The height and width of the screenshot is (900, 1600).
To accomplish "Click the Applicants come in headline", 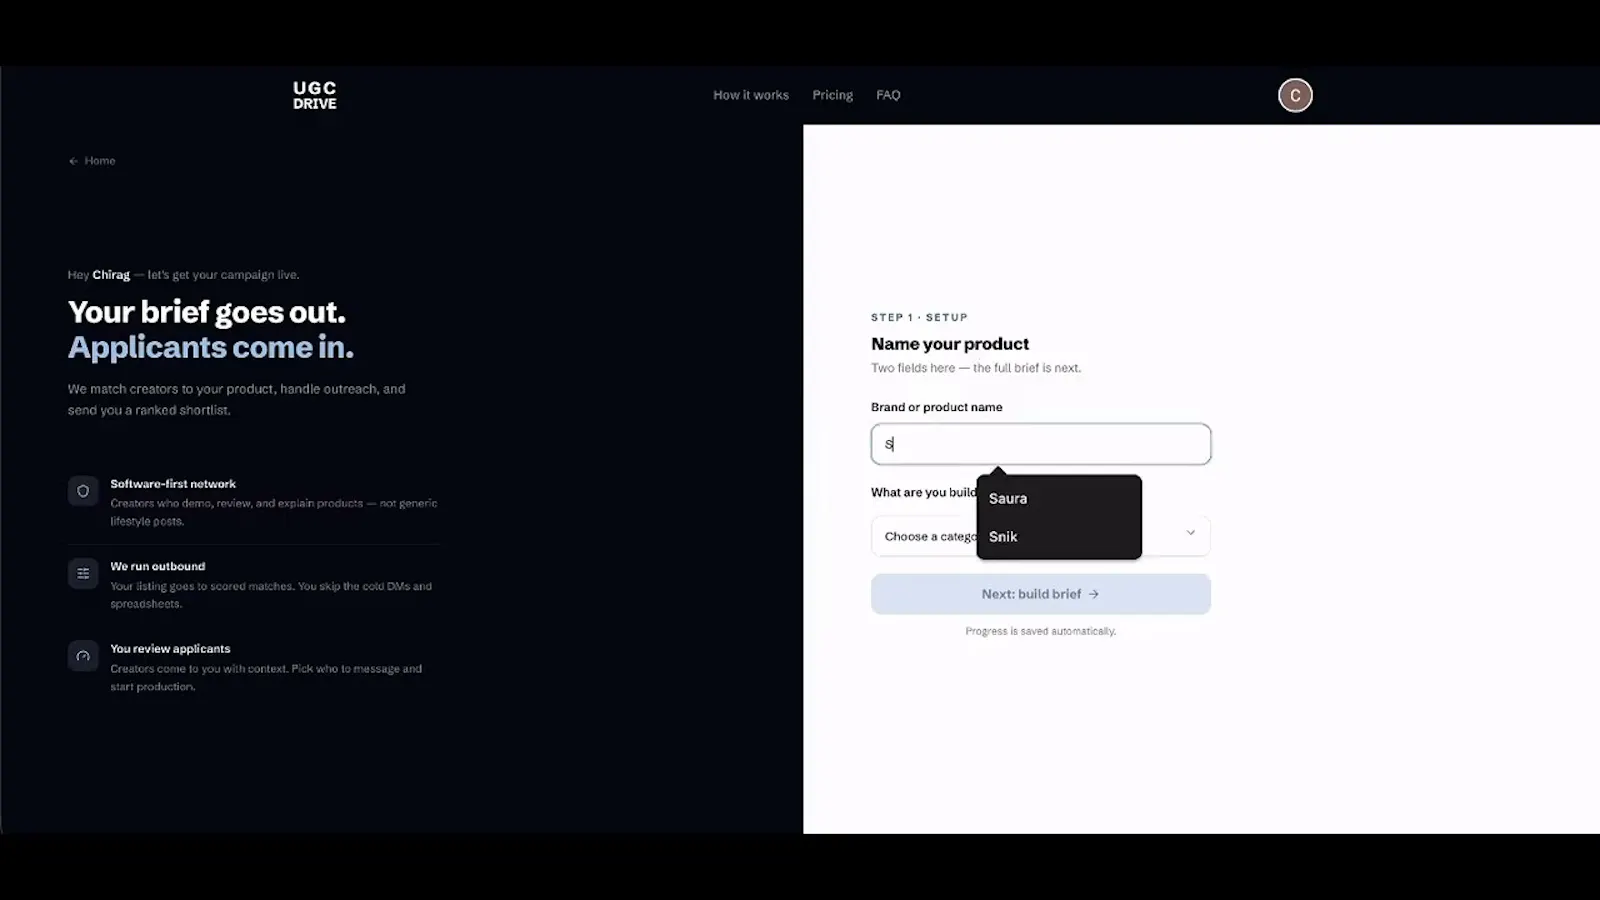I will [211, 347].
